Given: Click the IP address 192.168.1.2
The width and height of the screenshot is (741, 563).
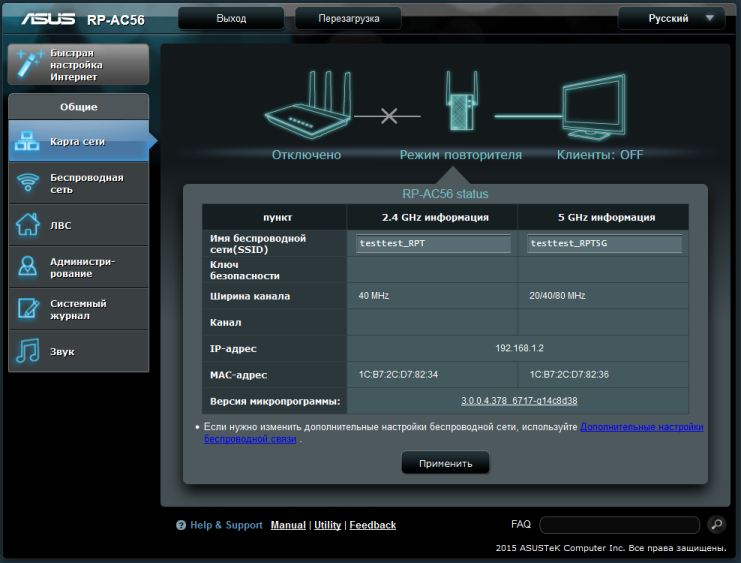Looking at the screenshot, I should [519, 348].
